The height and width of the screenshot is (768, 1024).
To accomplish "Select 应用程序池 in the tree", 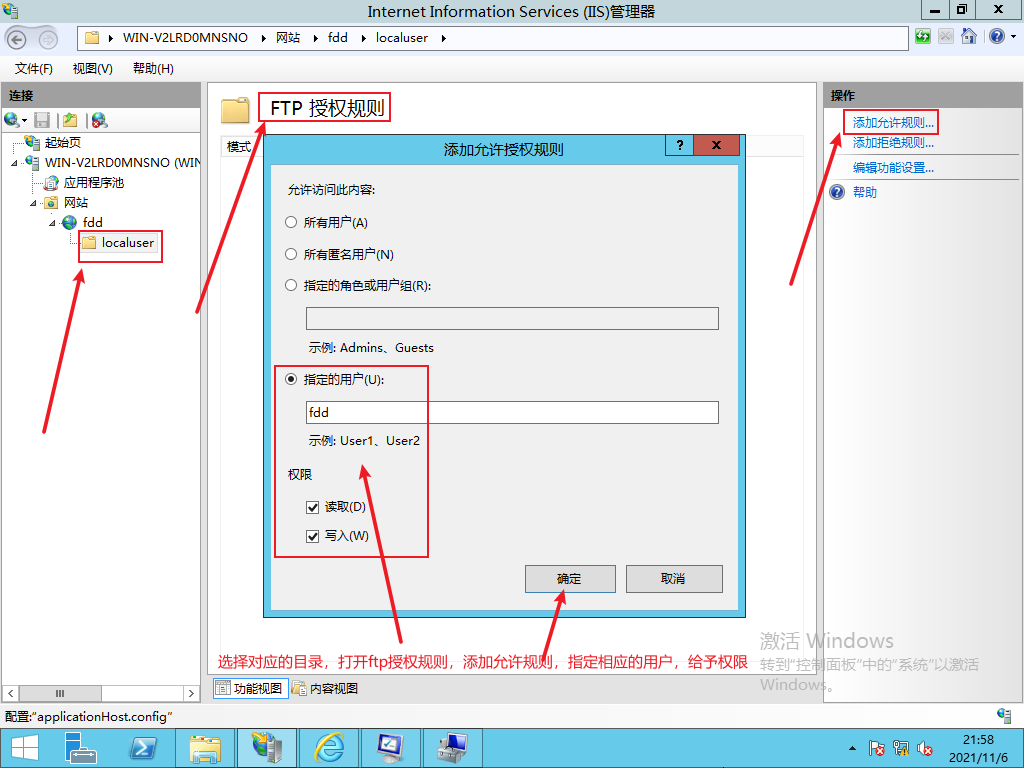I will point(93,183).
